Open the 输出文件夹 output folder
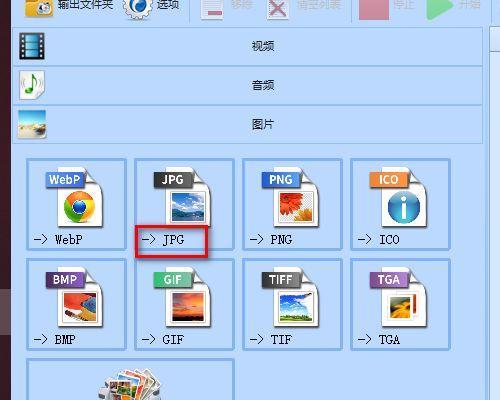The width and height of the screenshot is (500, 400). (69, 6)
